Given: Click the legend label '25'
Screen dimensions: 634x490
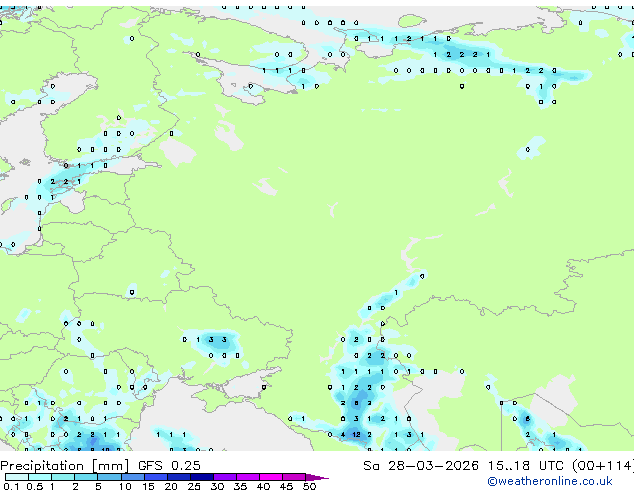Looking at the screenshot, I should point(194,486).
